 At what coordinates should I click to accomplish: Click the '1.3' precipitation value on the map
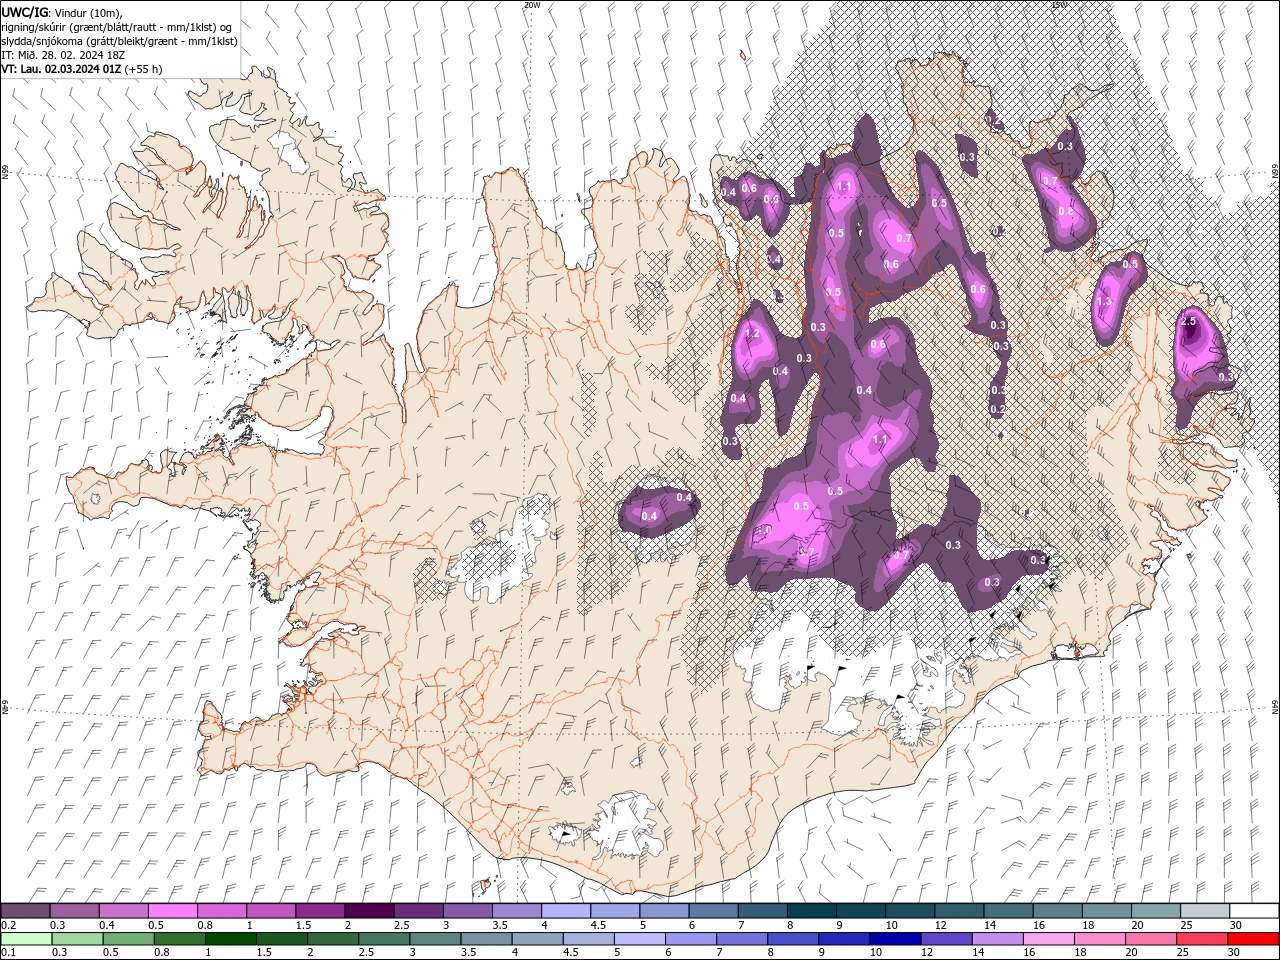point(1105,301)
